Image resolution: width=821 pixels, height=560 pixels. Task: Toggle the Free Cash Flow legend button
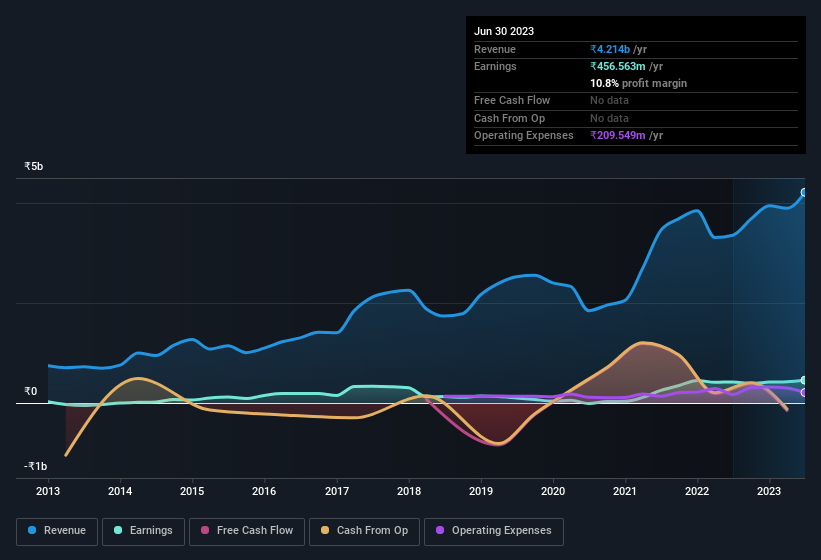[x=247, y=531]
